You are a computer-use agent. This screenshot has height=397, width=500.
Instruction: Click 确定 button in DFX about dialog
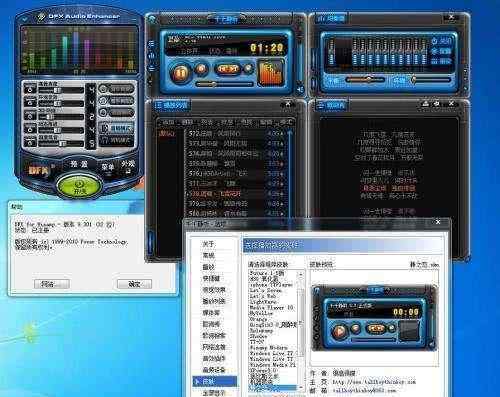[134, 284]
